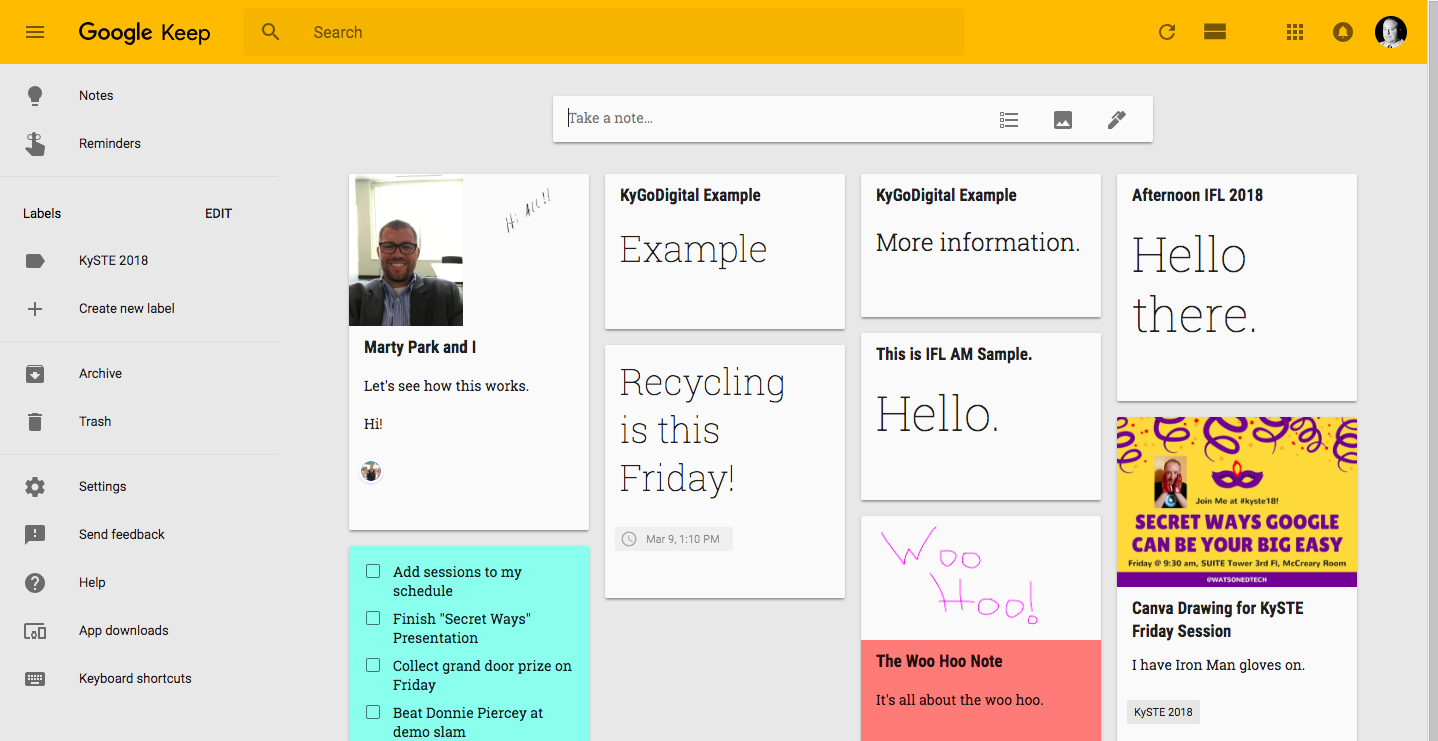Create a new note with image
The width and height of the screenshot is (1438, 741).
click(x=1063, y=120)
